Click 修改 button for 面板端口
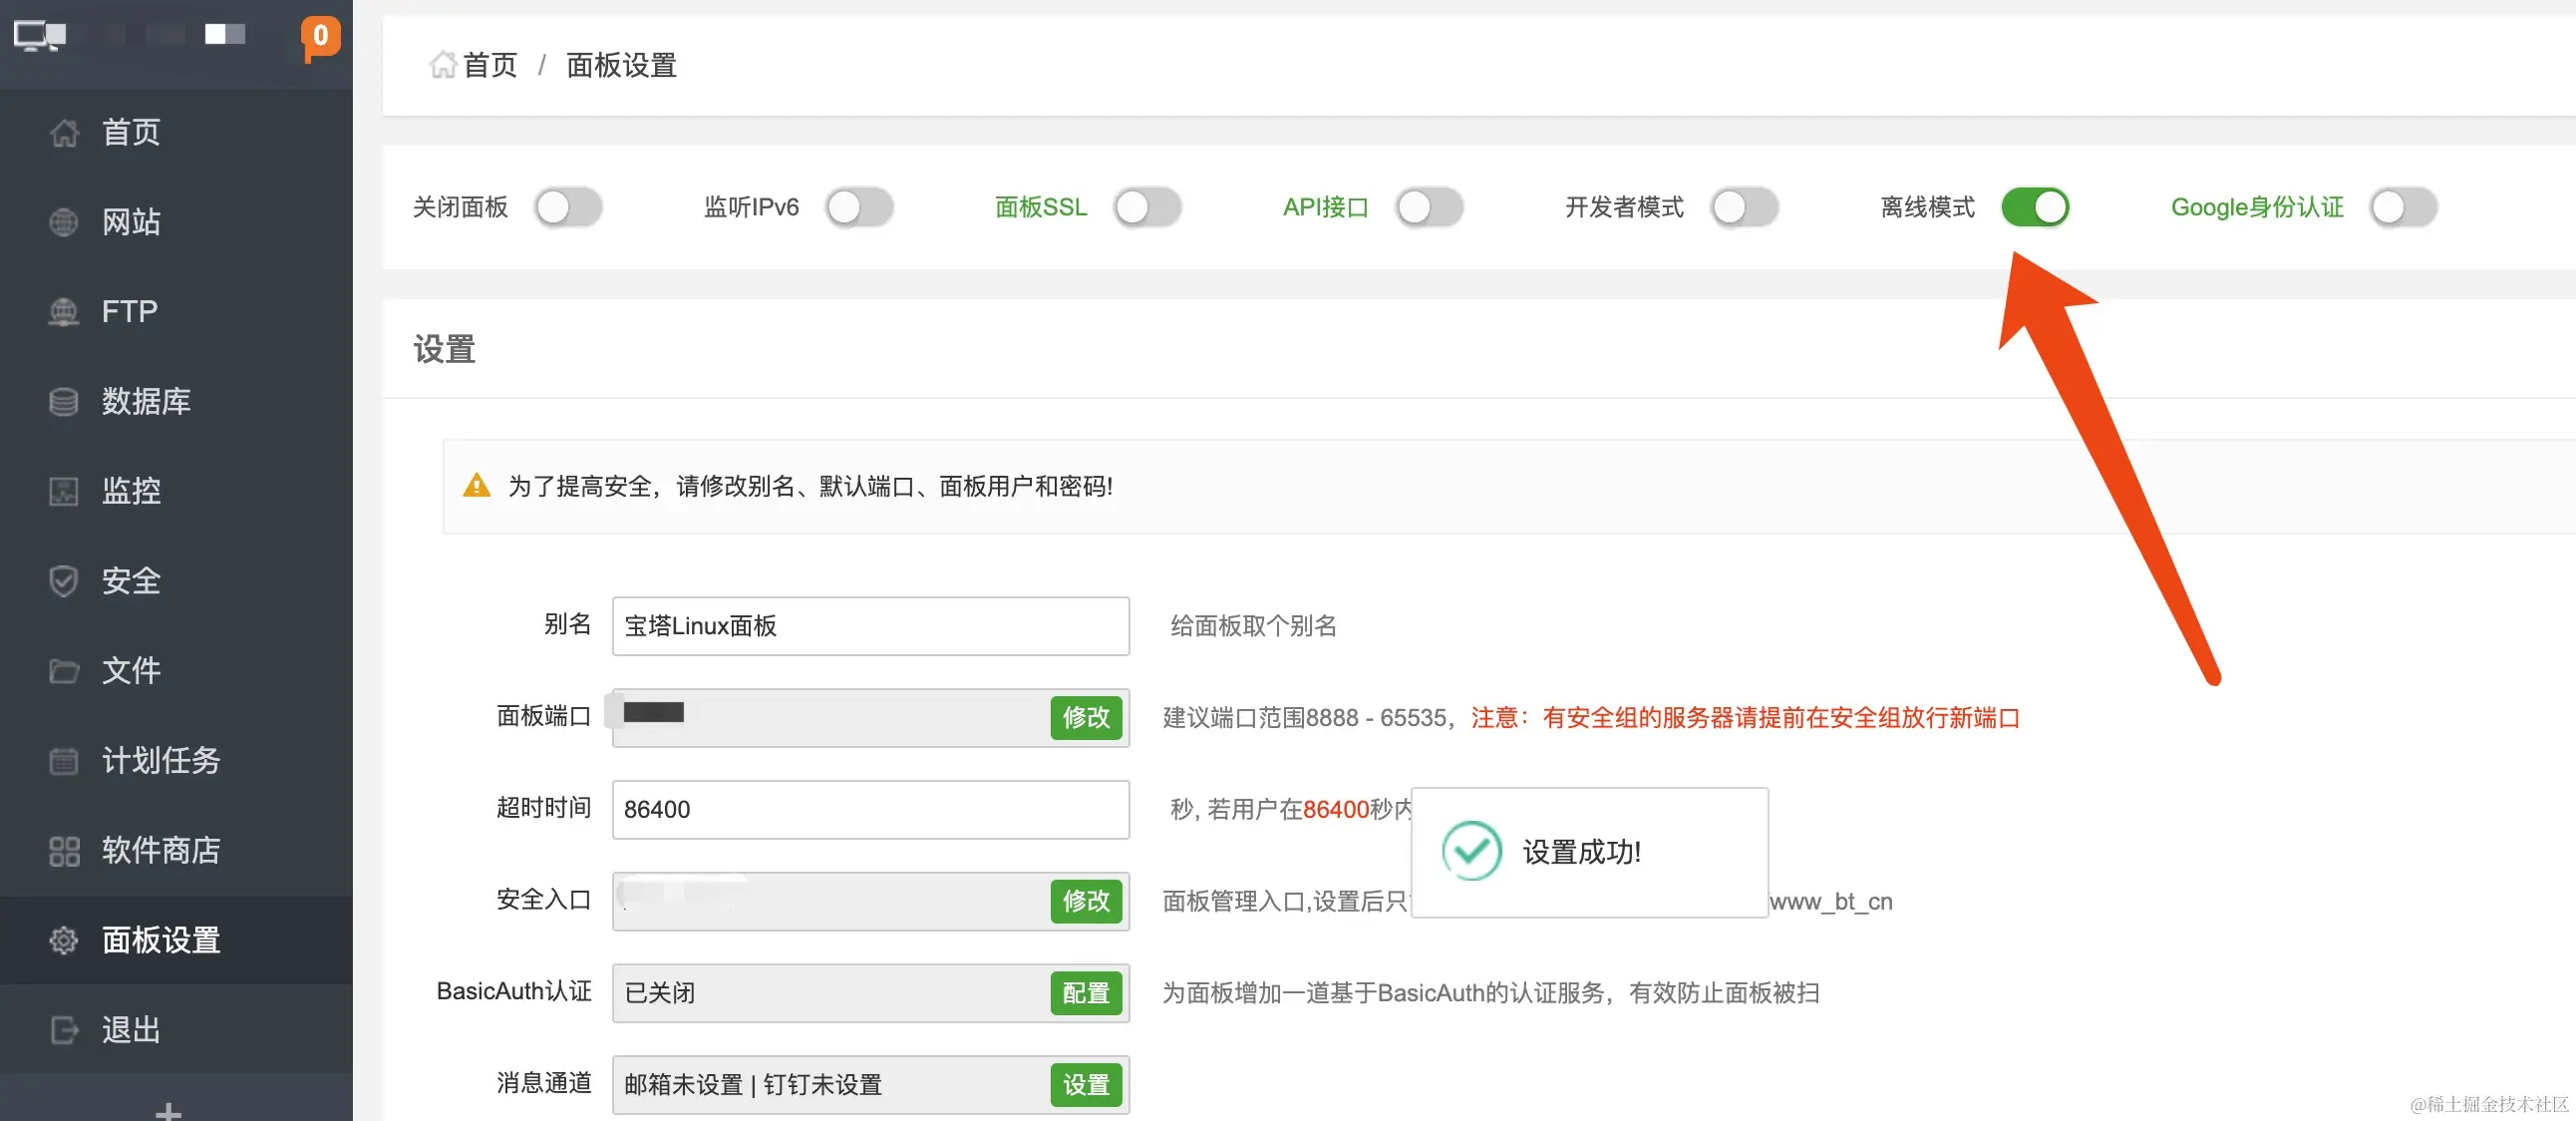 tap(1085, 717)
